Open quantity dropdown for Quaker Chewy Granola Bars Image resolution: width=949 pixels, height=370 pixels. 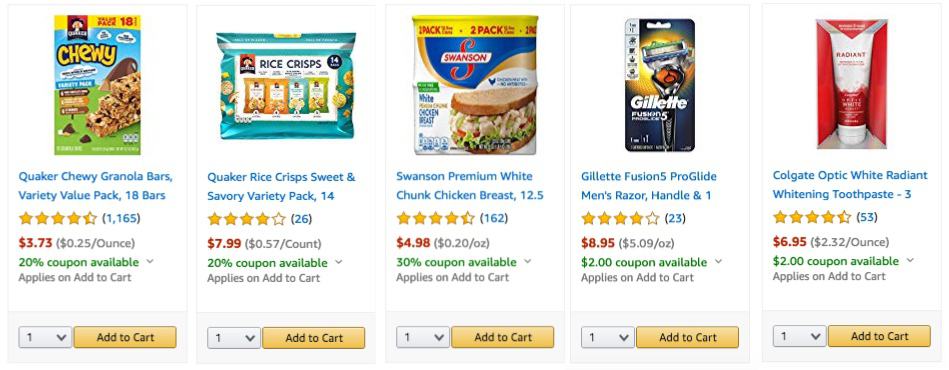(45, 337)
